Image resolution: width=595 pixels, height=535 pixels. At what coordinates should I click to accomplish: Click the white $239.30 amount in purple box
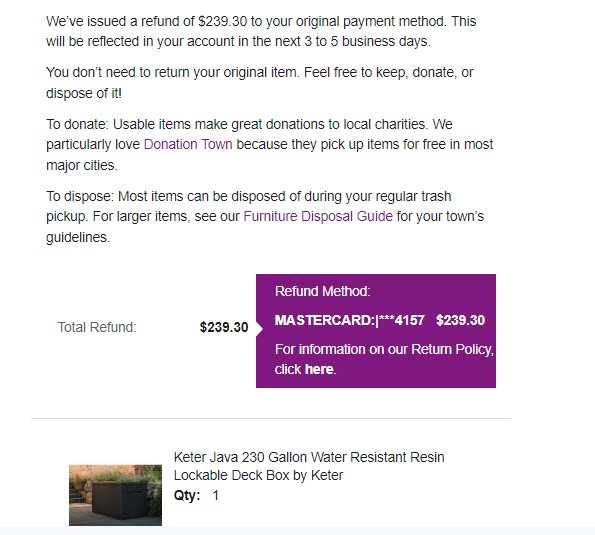(x=460, y=320)
